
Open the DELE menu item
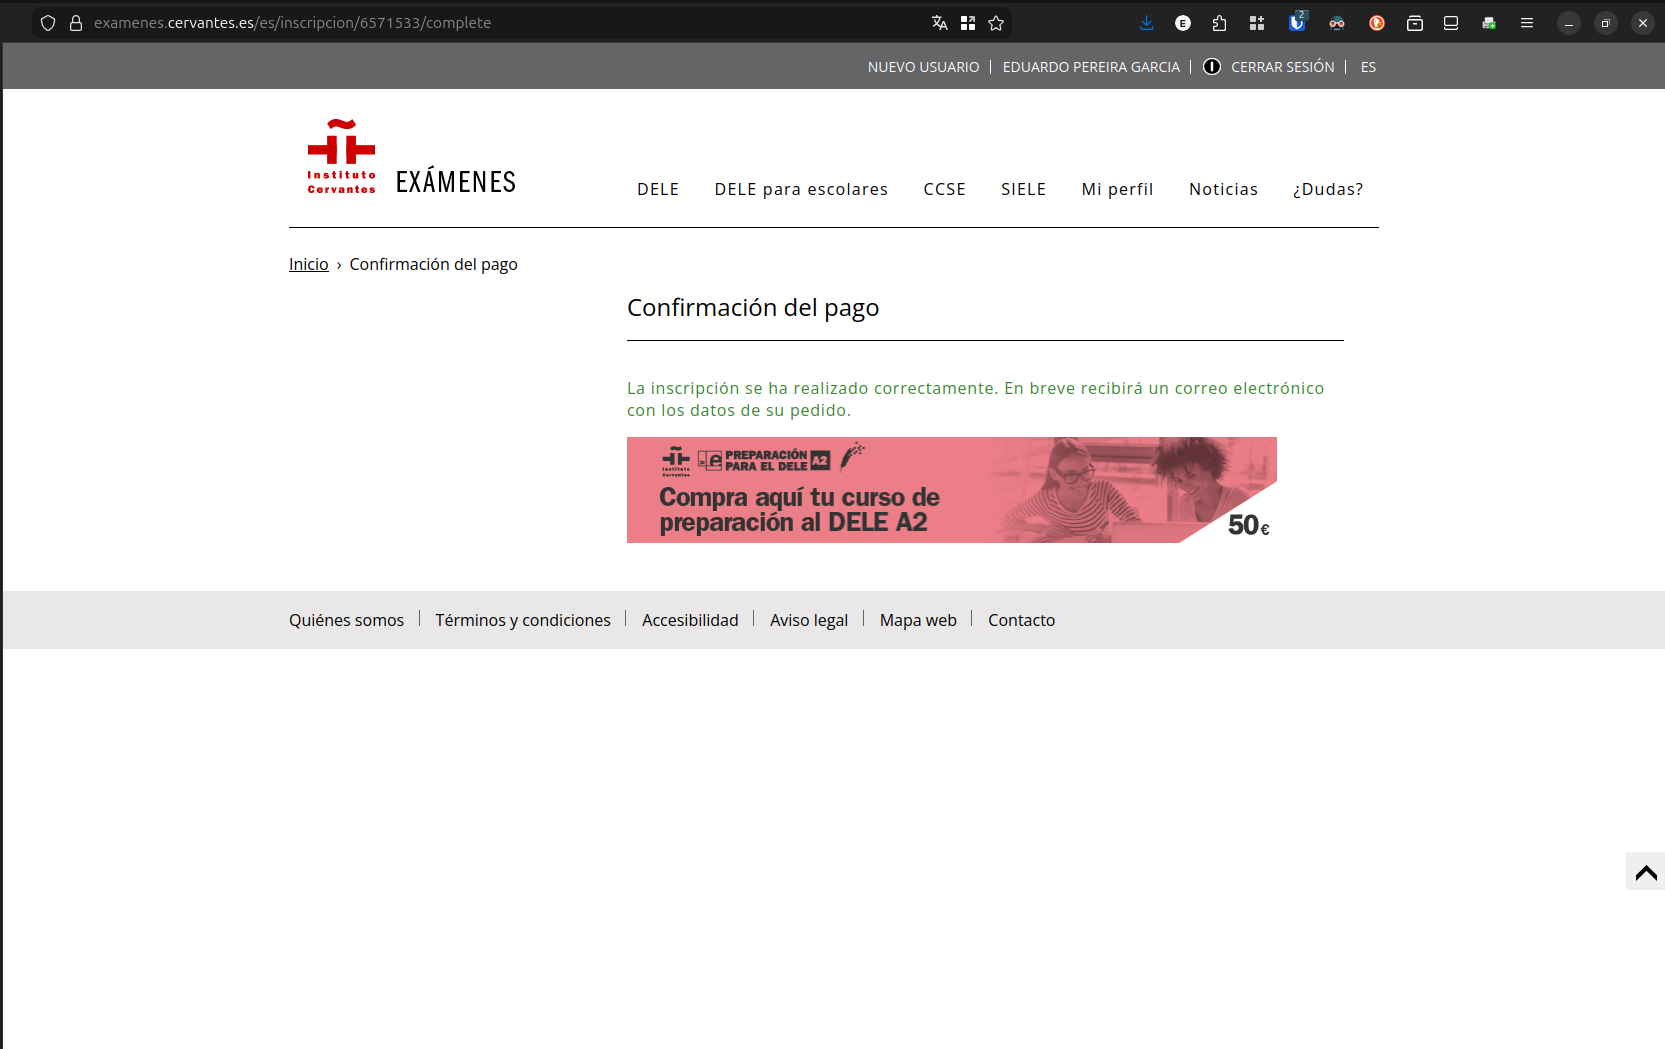pyautogui.click(x=658, y=189)
